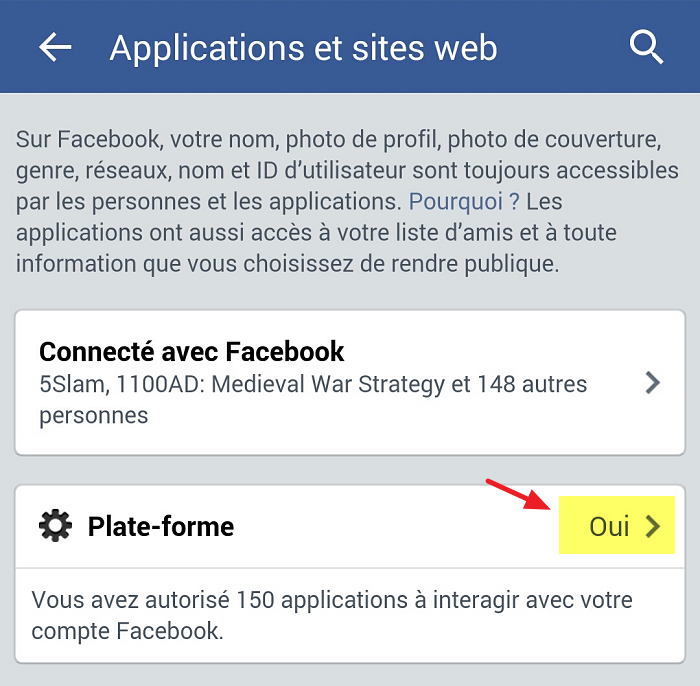700x686 pixels.
Task: Click the Applications et sites web title
Action: 304,48
